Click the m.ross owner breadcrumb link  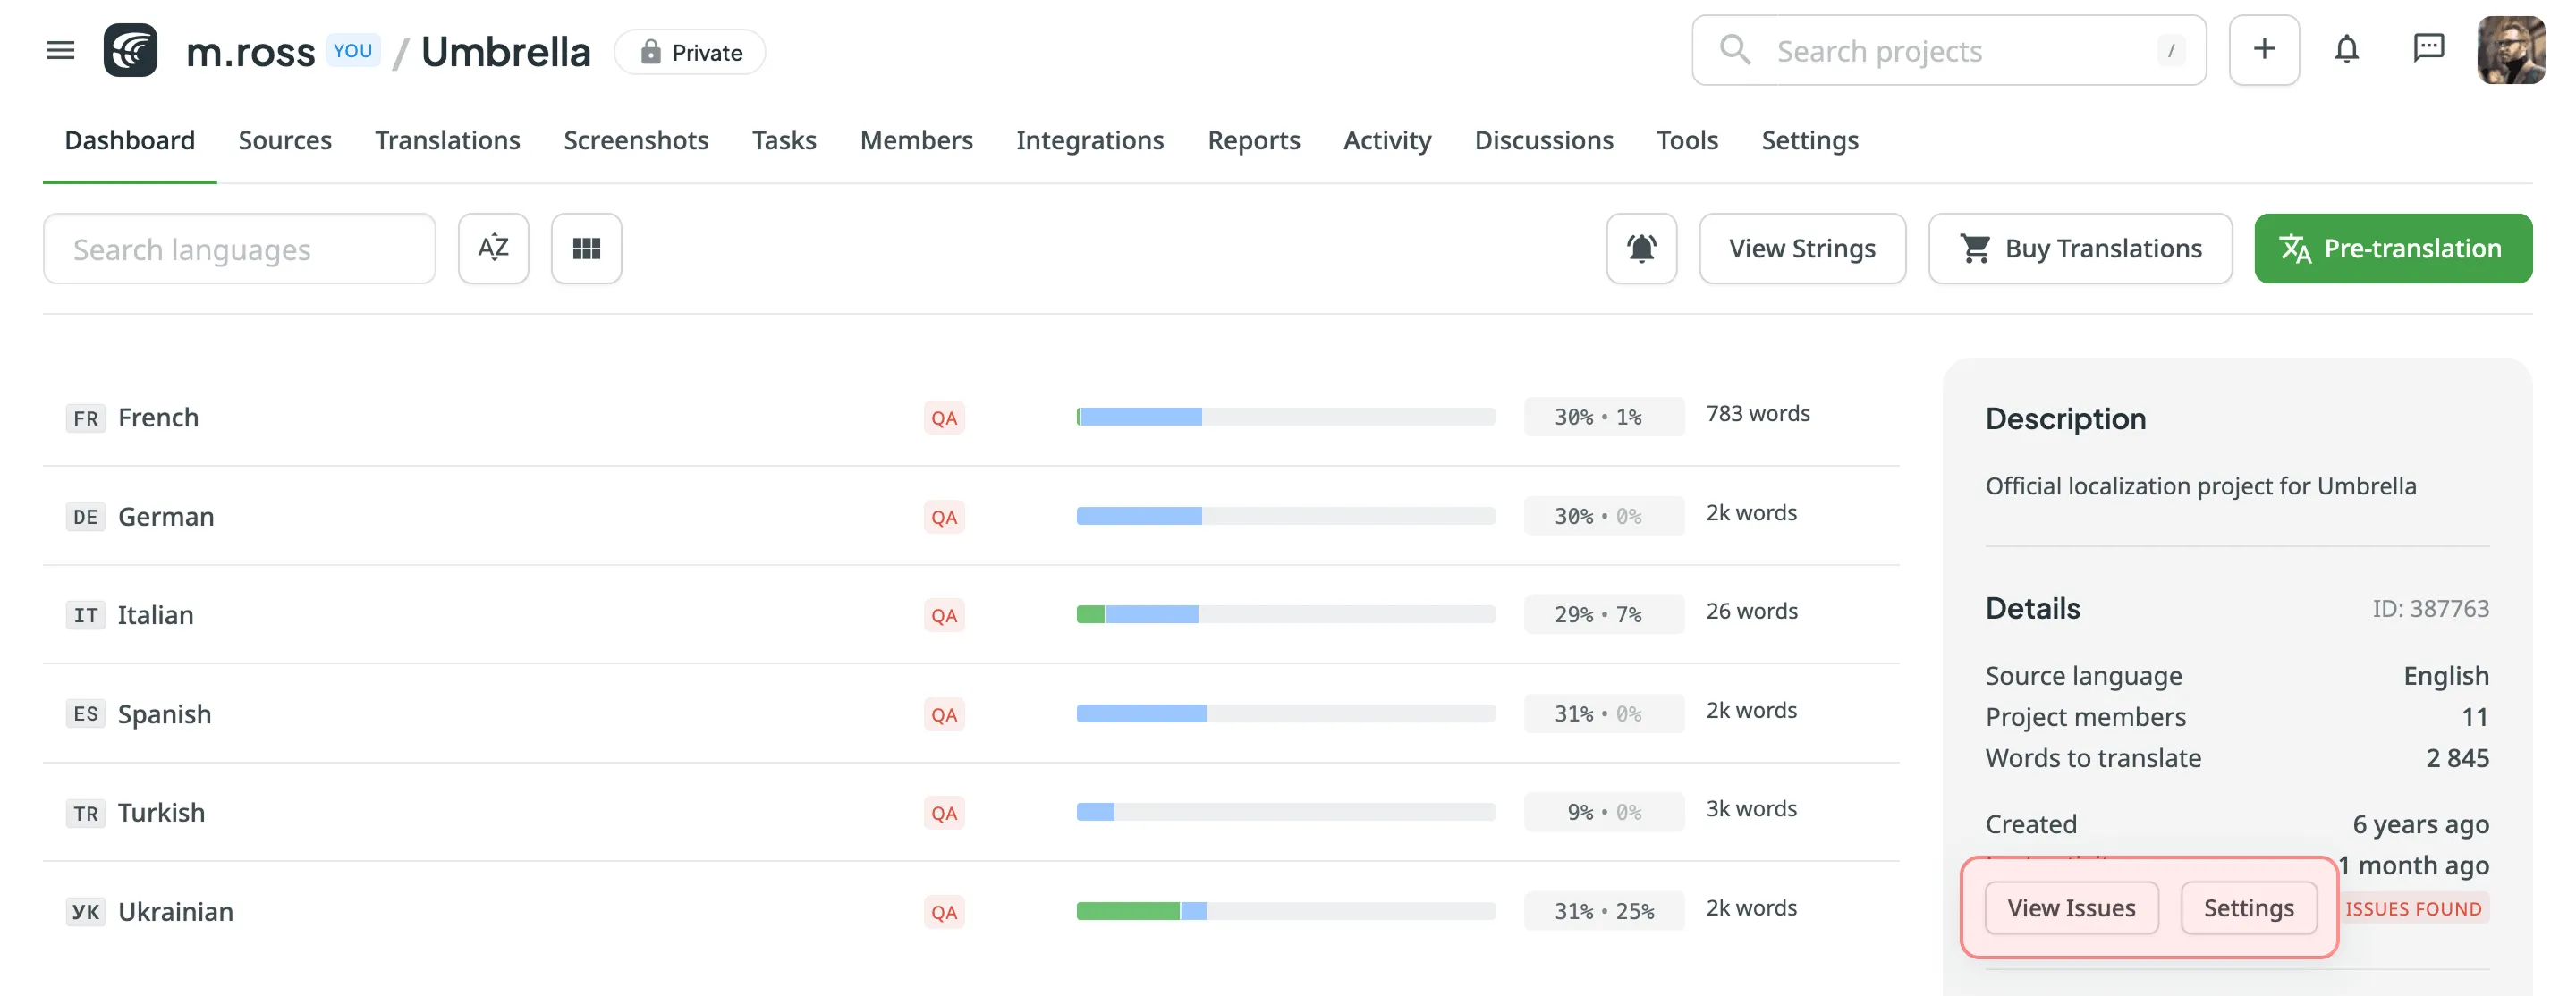click(250, 52)
